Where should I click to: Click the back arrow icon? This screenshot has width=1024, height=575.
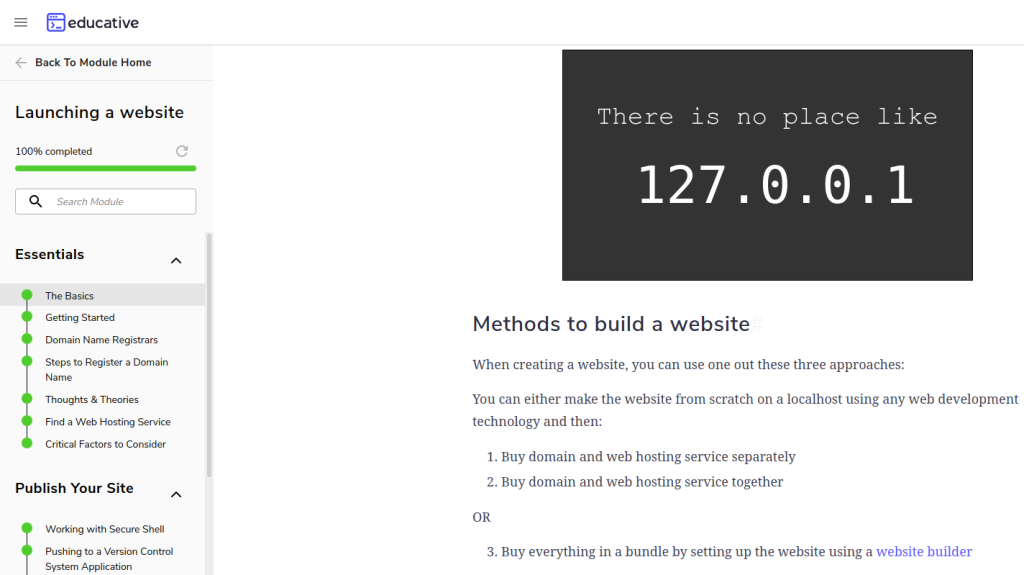[21, 63]
